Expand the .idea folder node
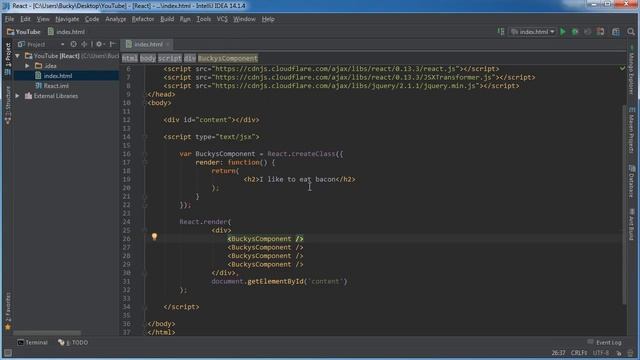 pyautogui.click(x=27, y=66)
